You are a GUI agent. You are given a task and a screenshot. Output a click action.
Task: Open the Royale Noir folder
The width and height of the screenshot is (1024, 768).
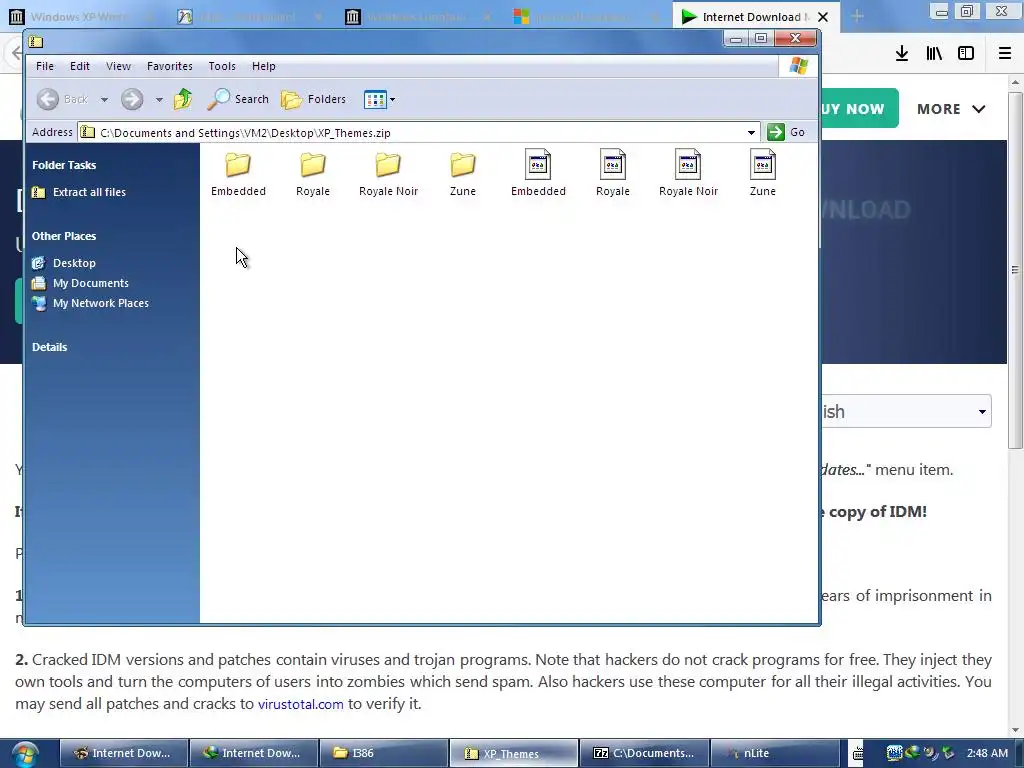388,173
